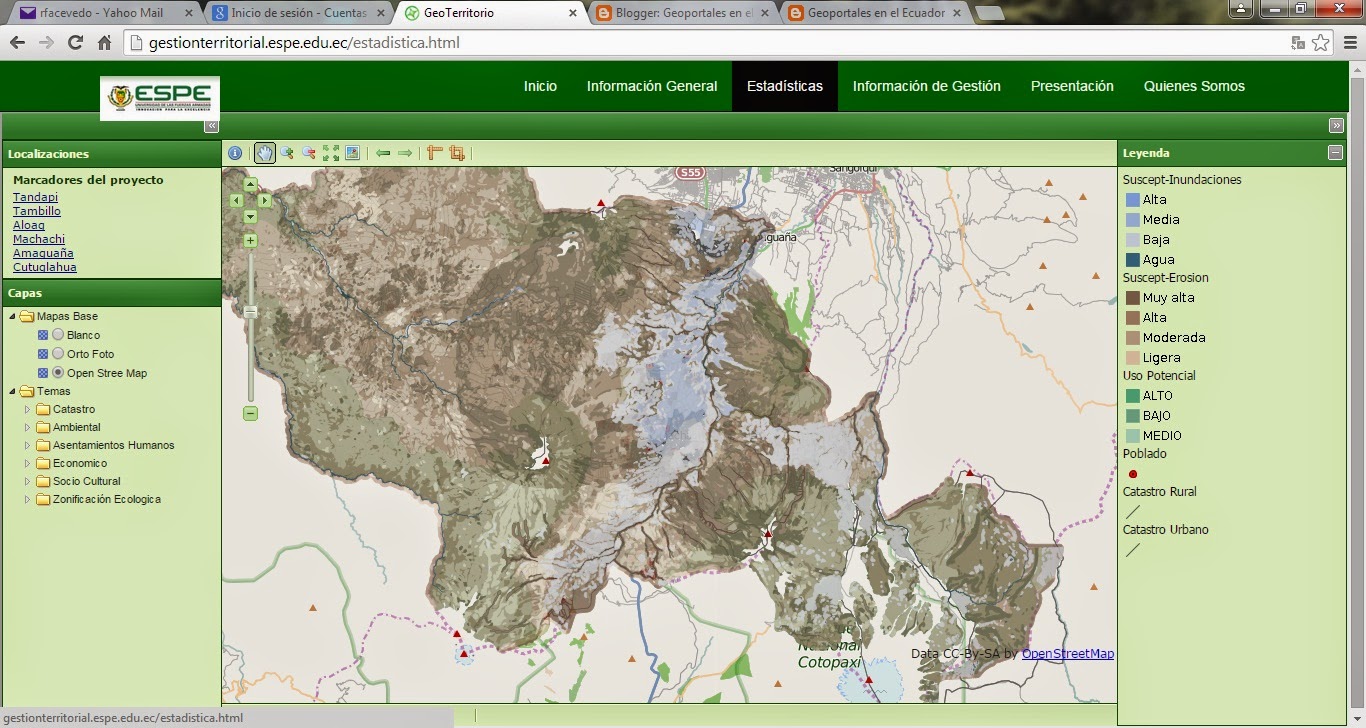Pan the map south with down arrow
The width and height of the screenshot is (1366, 728).
(x=251, y=216)
